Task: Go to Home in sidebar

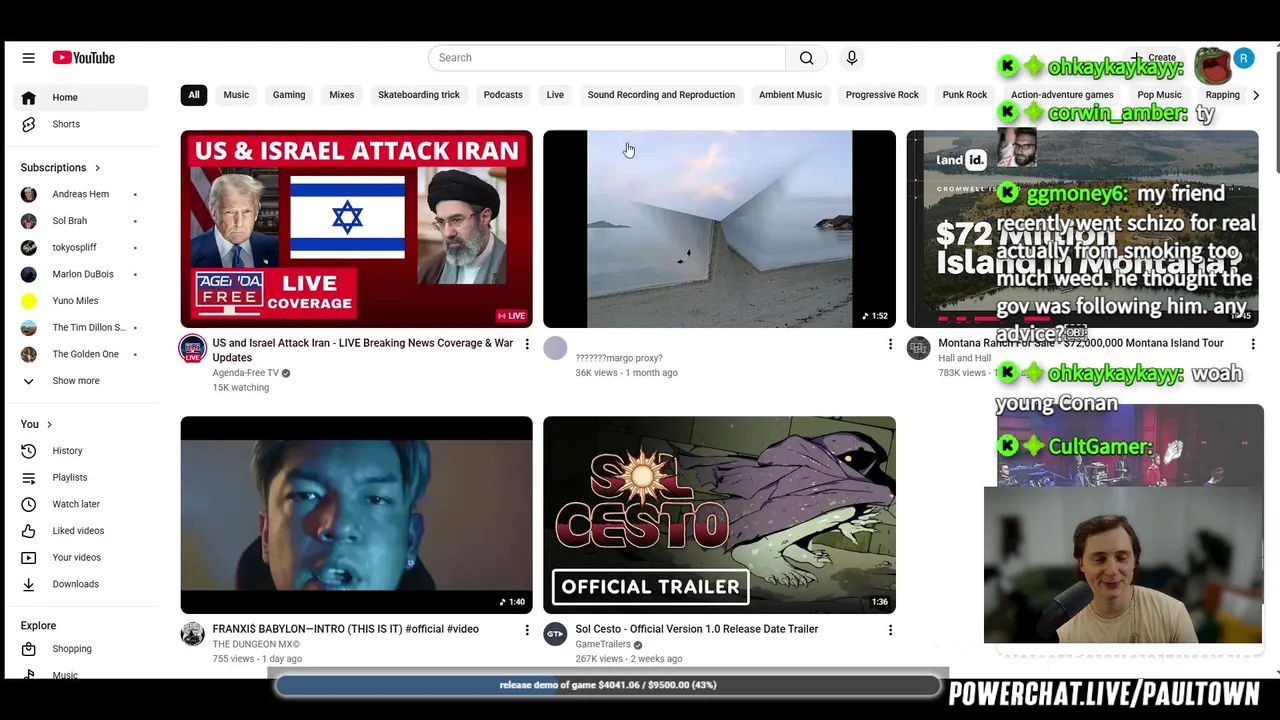Action: [82, 97]
